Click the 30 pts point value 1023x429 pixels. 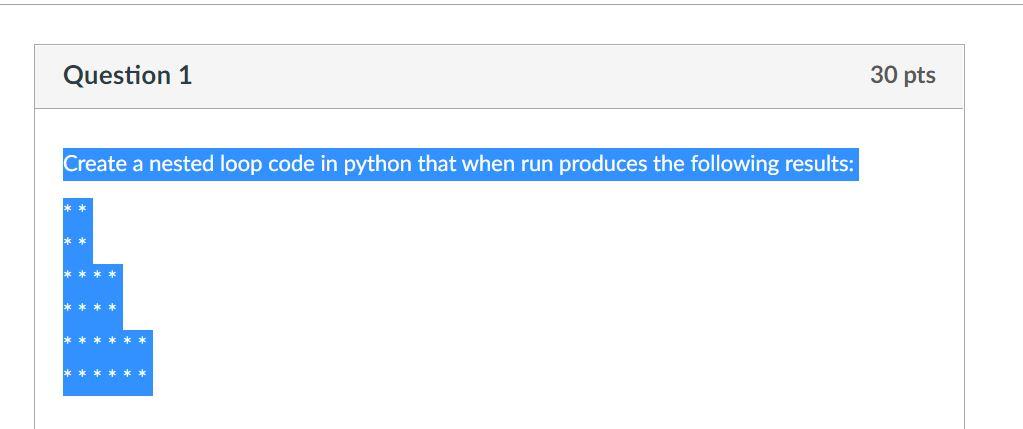pos(902,76)
